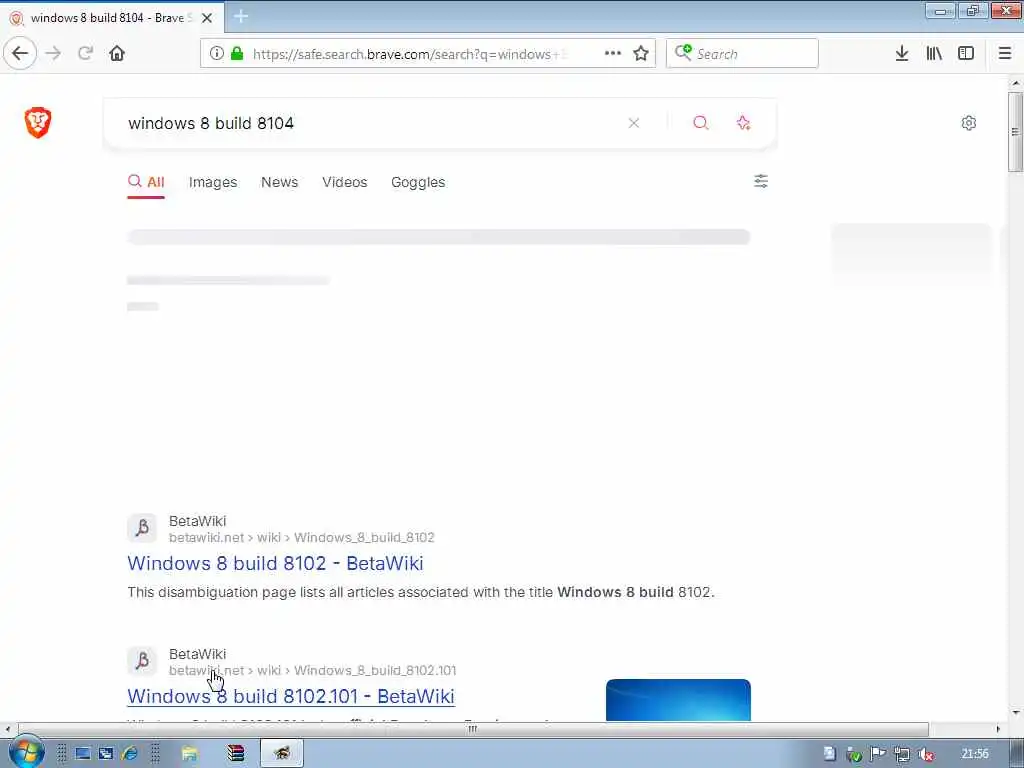The image size is (1024, 768).
Task: Click the Brave search query field
Action: (x=372, y=123)
